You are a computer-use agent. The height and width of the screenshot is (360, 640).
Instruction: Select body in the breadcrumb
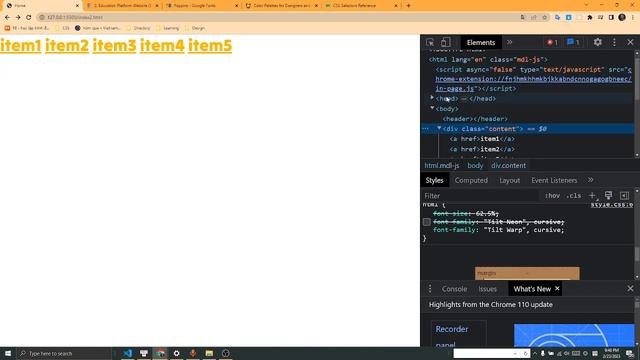click(475, 165)
